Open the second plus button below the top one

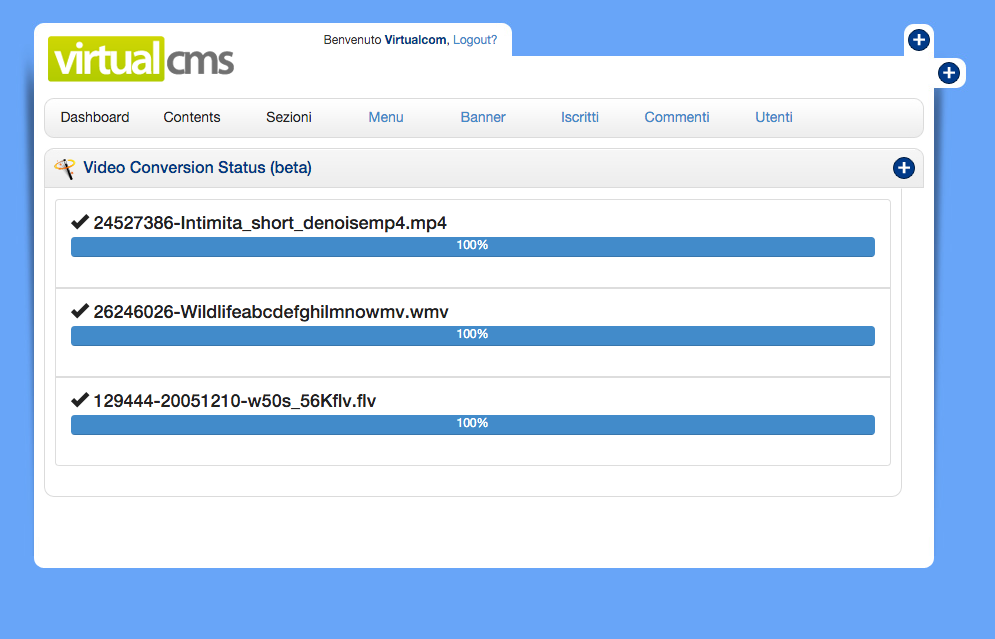click(x=949, y=73)
